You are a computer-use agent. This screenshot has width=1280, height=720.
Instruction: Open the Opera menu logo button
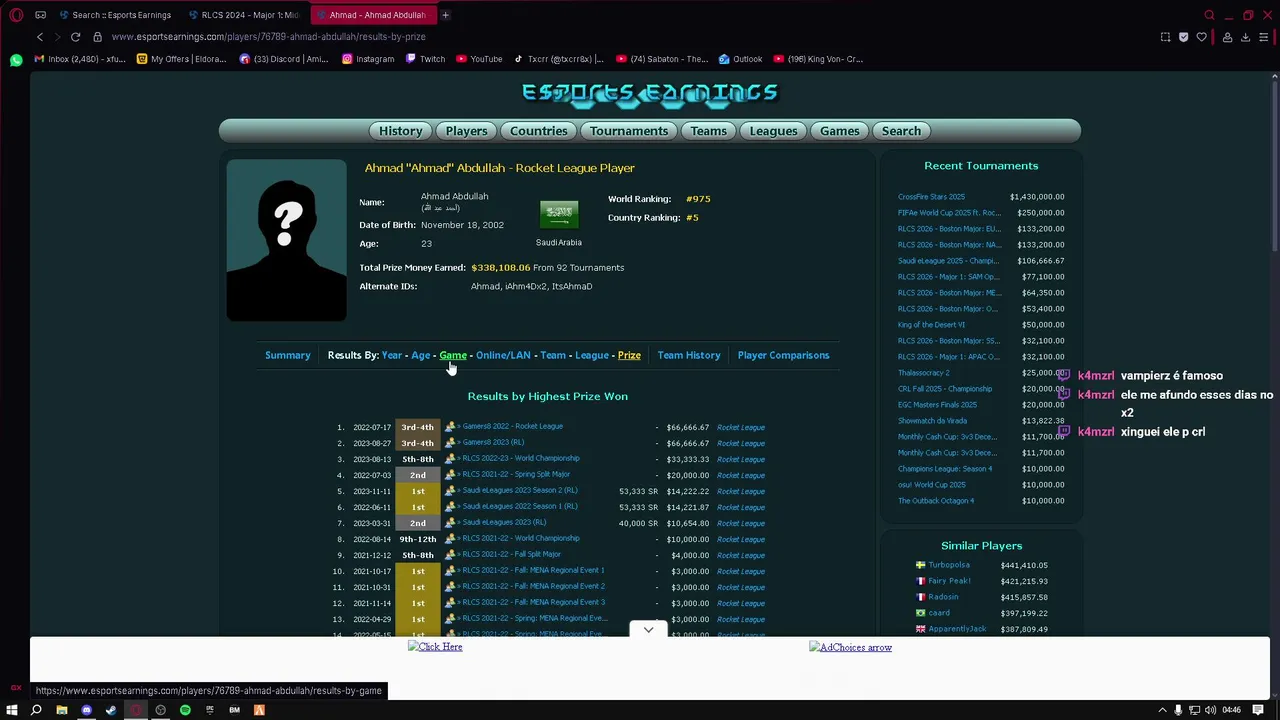tap(16, 15)
